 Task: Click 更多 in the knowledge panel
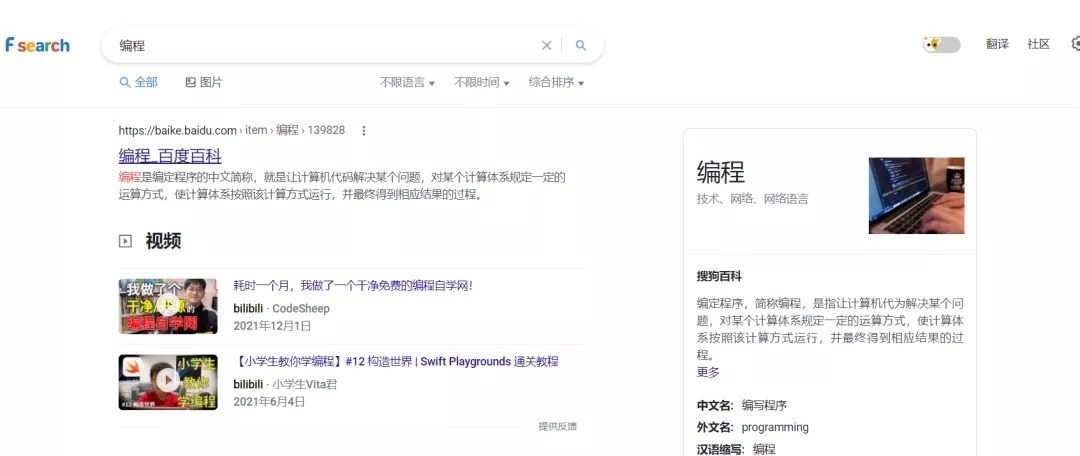click(x=708, y=372)
